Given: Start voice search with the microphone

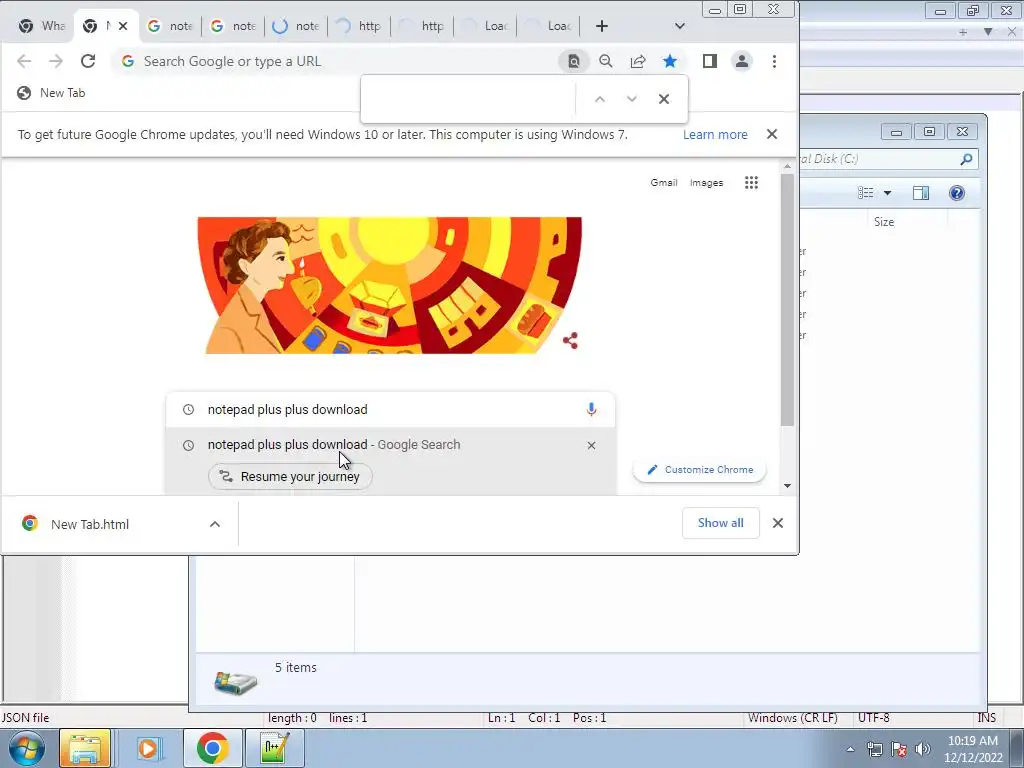Looking at the screenshot, I should (x=591, y=409).
